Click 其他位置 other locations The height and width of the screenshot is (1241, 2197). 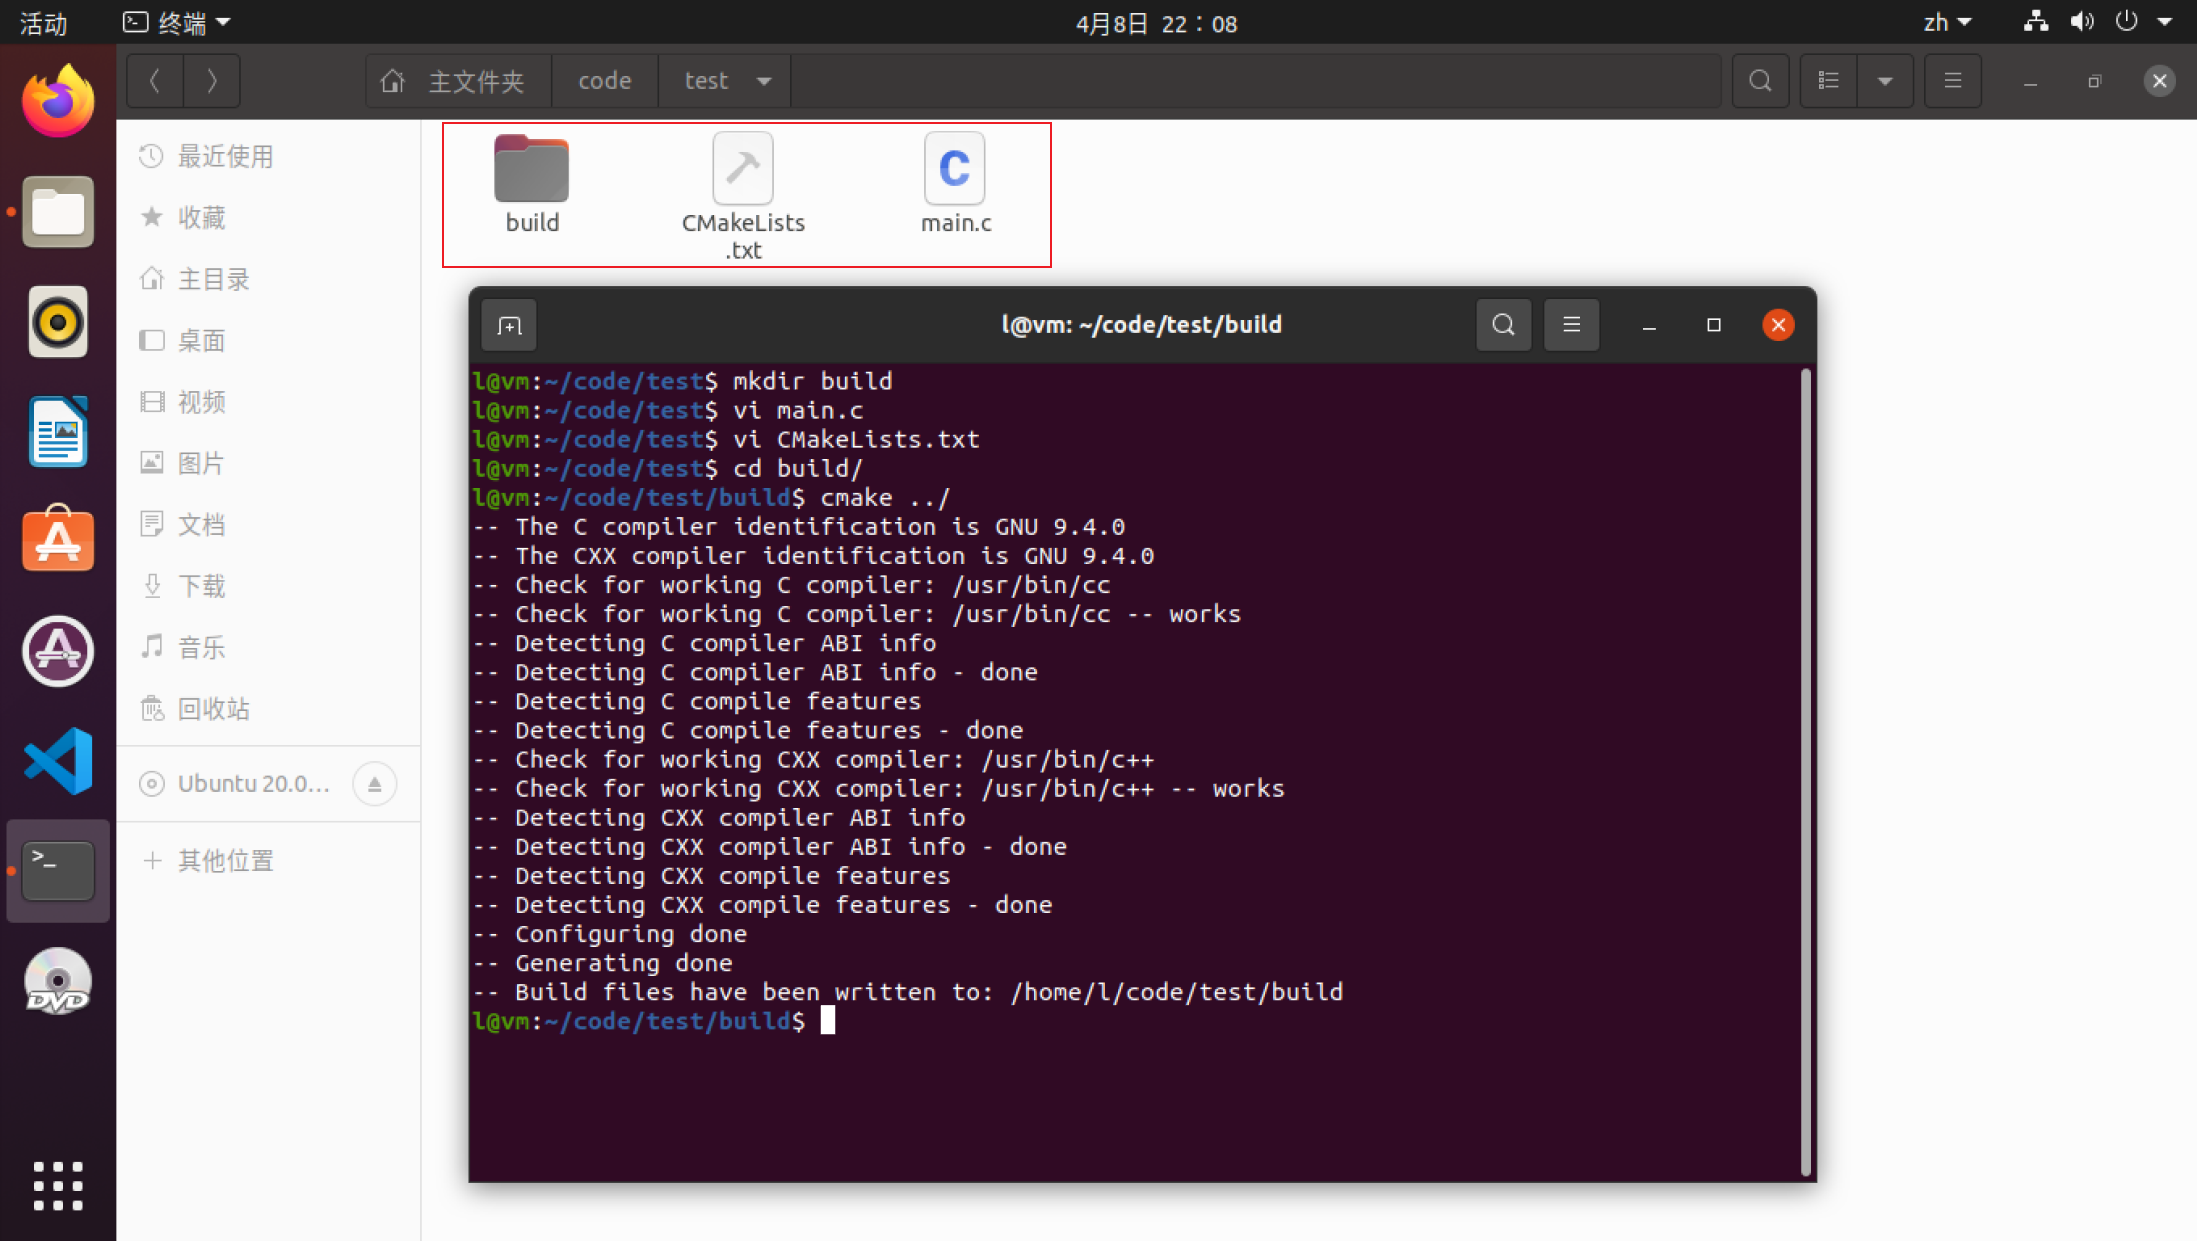pos(225,861)
